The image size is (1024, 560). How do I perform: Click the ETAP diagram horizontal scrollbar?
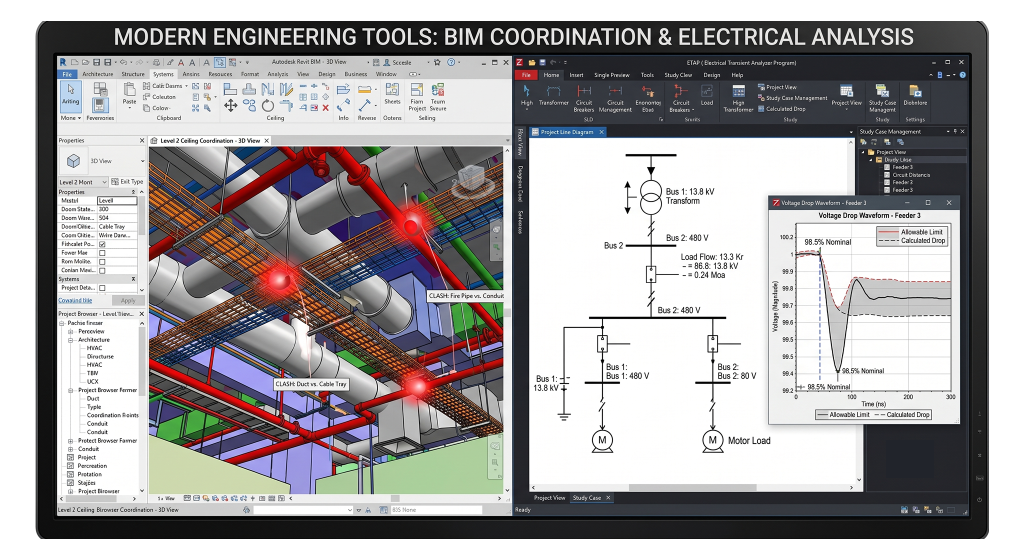(x=692, y=488)
